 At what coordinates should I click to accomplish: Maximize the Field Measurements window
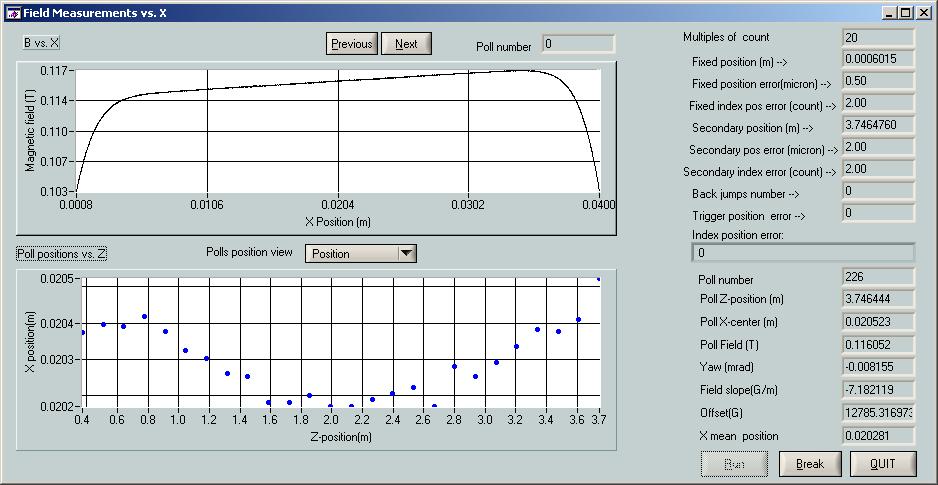tap(906, 13)
